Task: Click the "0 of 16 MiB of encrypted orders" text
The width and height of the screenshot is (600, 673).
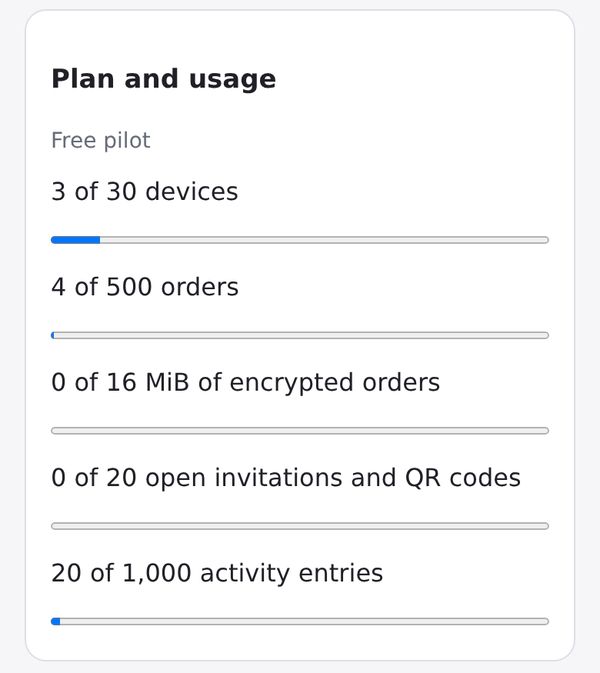Action: click(245, 382)
